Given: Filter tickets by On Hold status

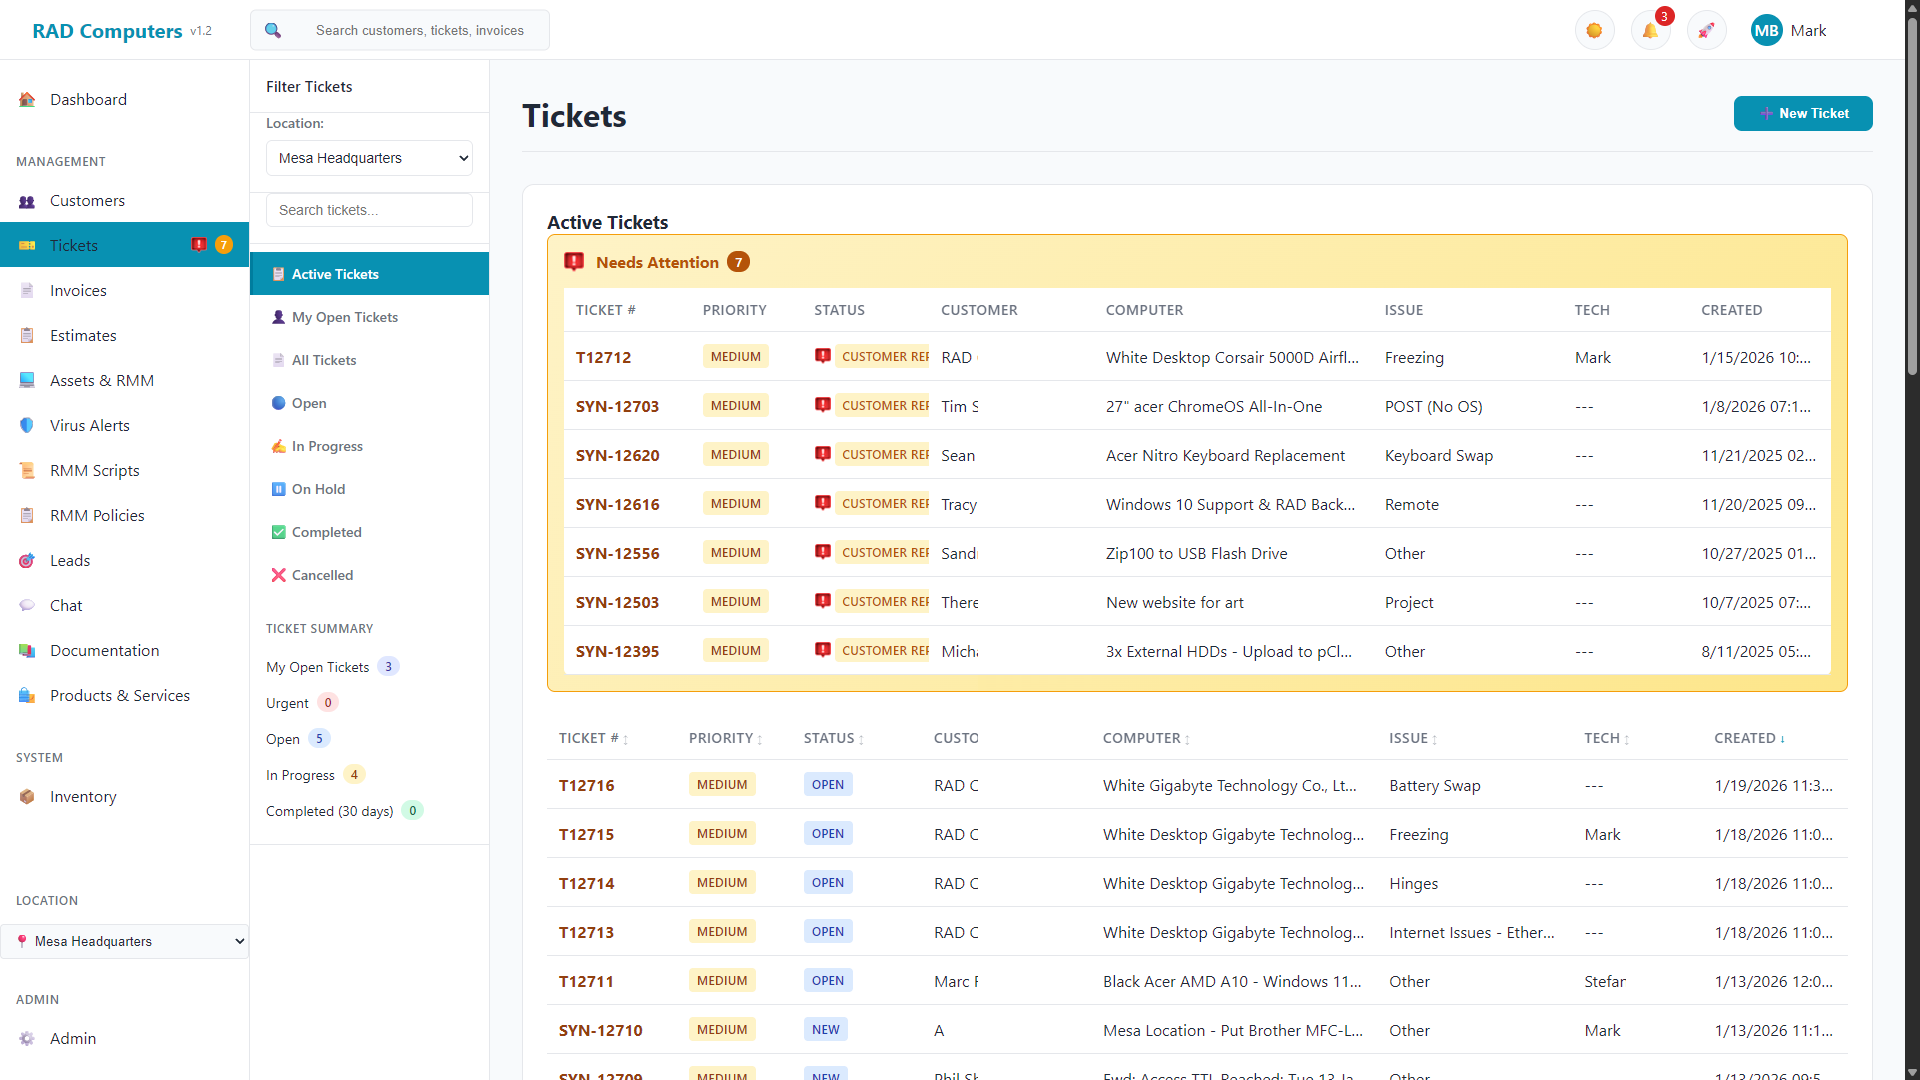Looking at the screenshot, I should 317,488.
